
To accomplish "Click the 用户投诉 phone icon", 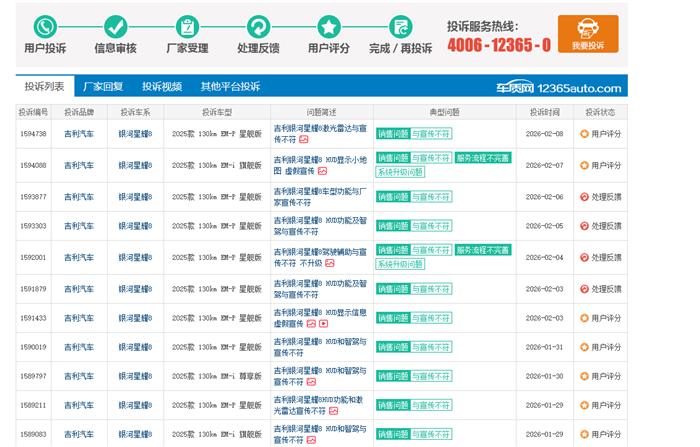I will tap(44, 27).
